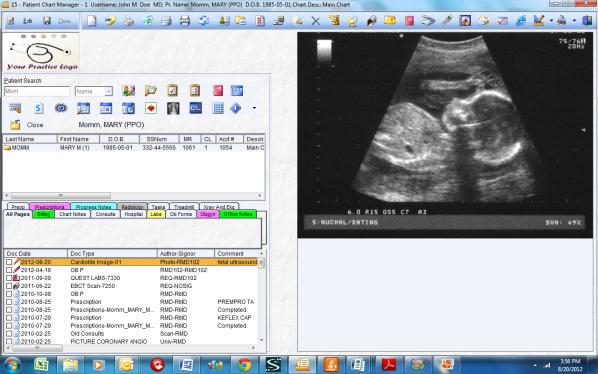Open the dollar sign billing icon
Screen dimensions: 598x374
coord(38,109)
